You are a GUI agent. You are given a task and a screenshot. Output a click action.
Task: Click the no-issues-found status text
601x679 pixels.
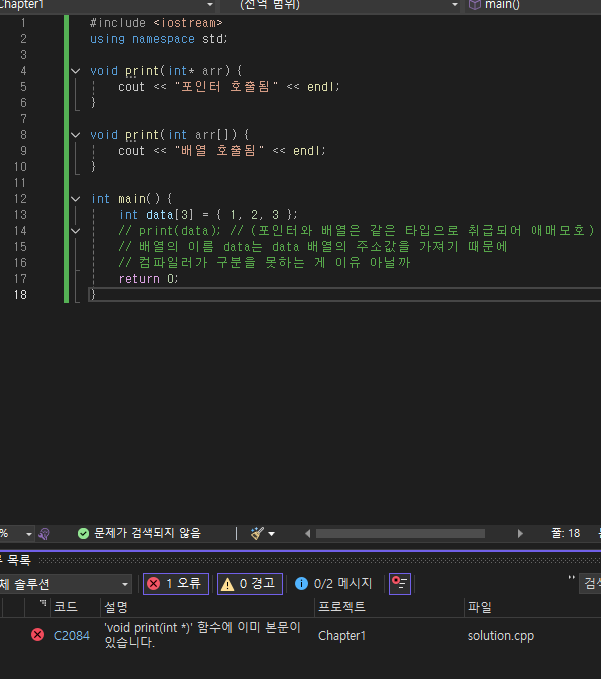tap(148, 533)
